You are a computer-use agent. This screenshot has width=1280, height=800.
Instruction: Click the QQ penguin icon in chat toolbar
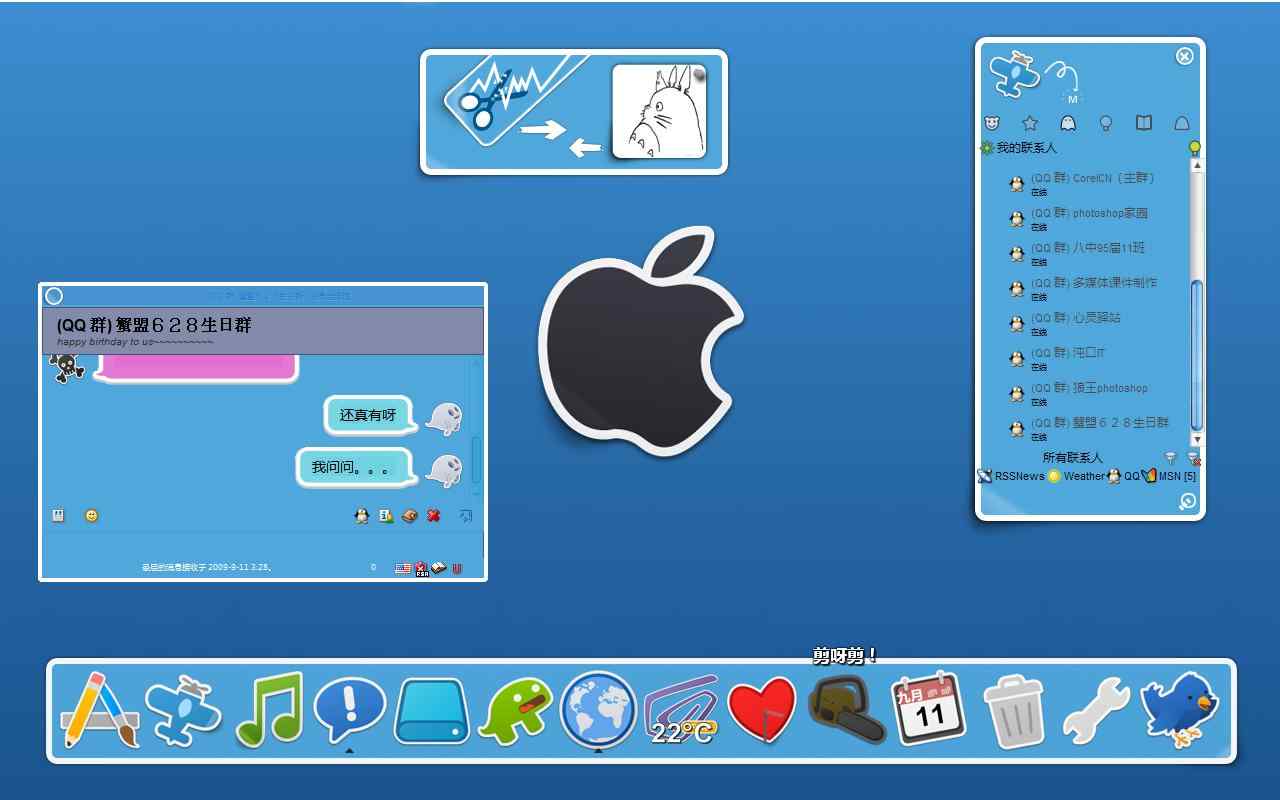(362, 516)
